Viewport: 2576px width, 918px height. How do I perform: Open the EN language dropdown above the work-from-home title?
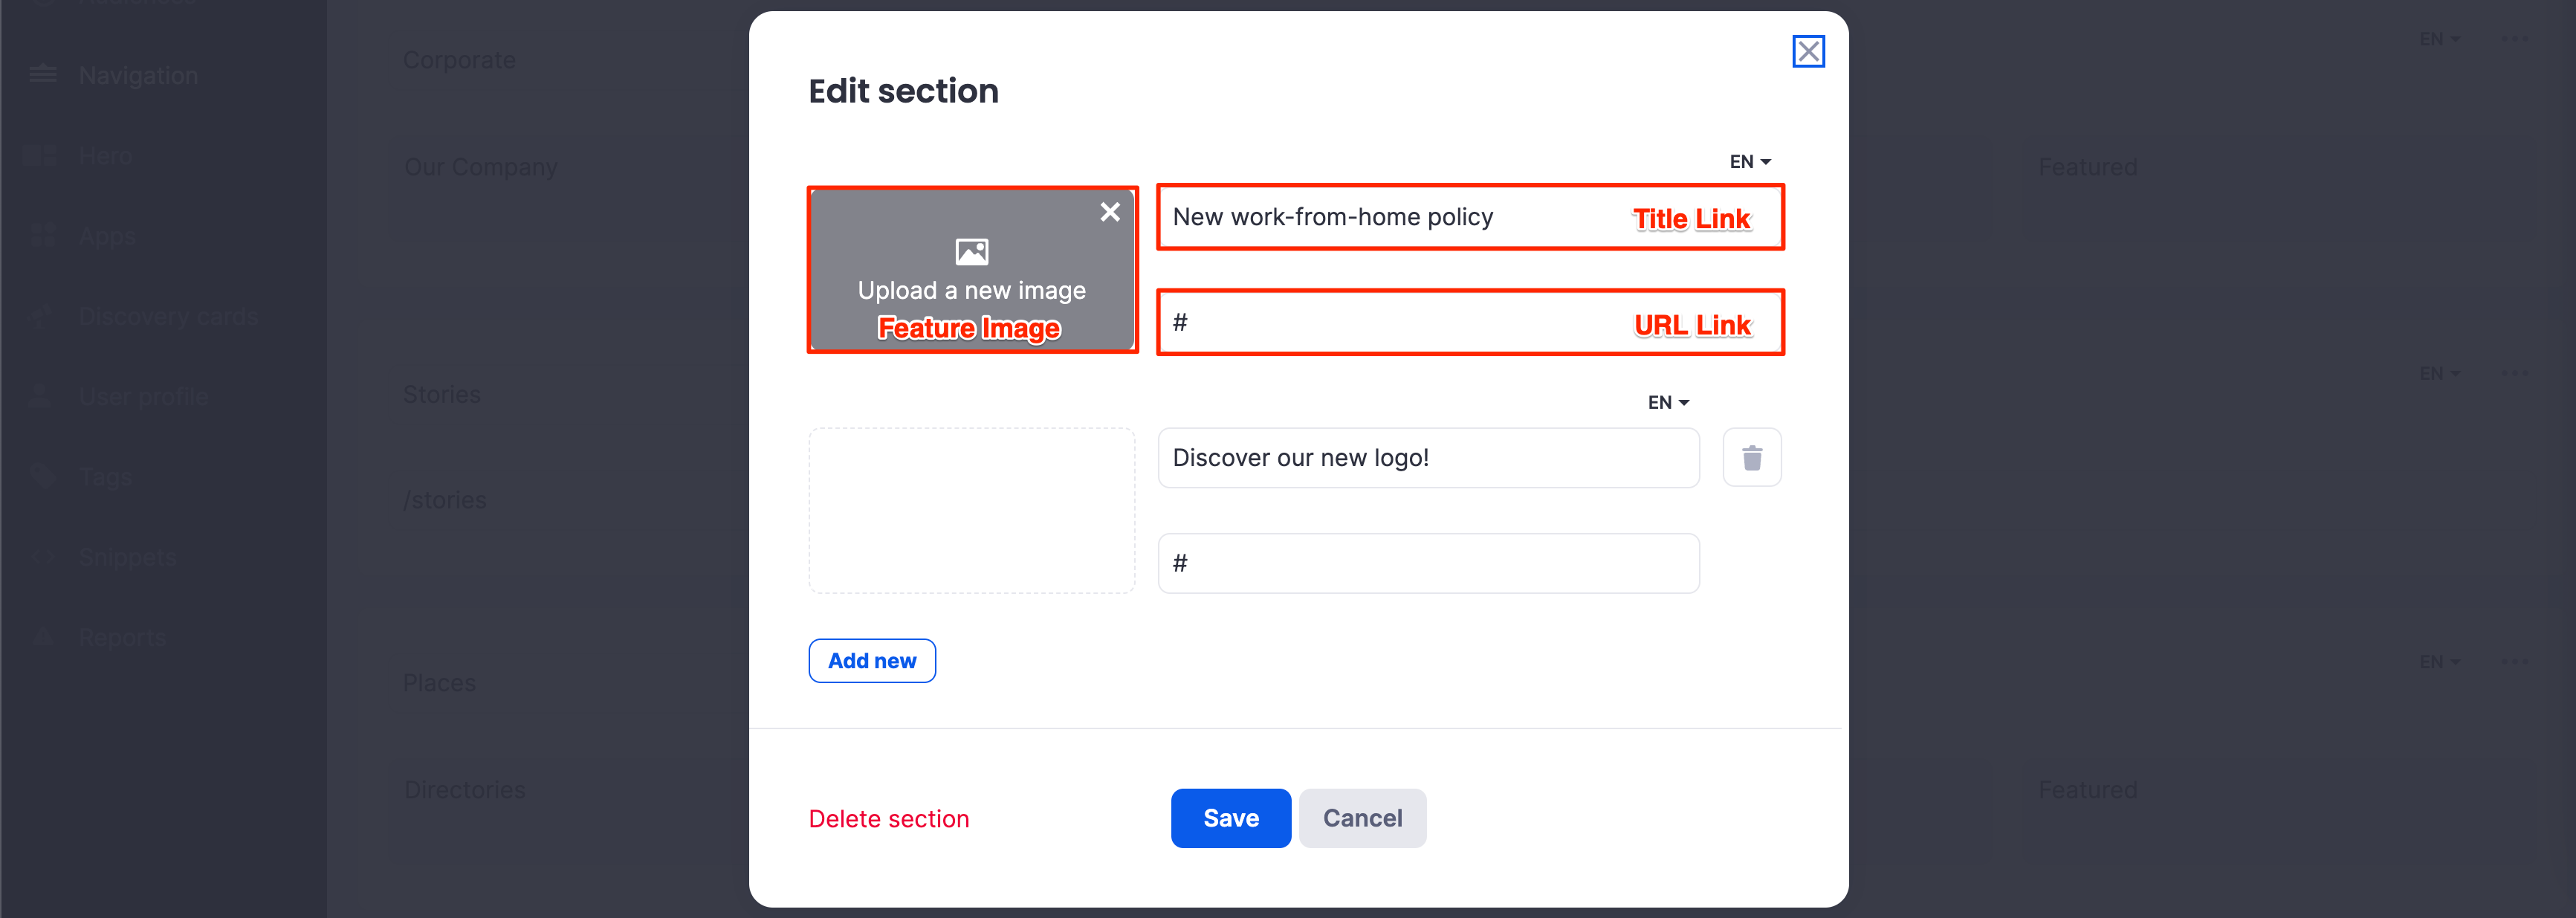[1749, 162]
